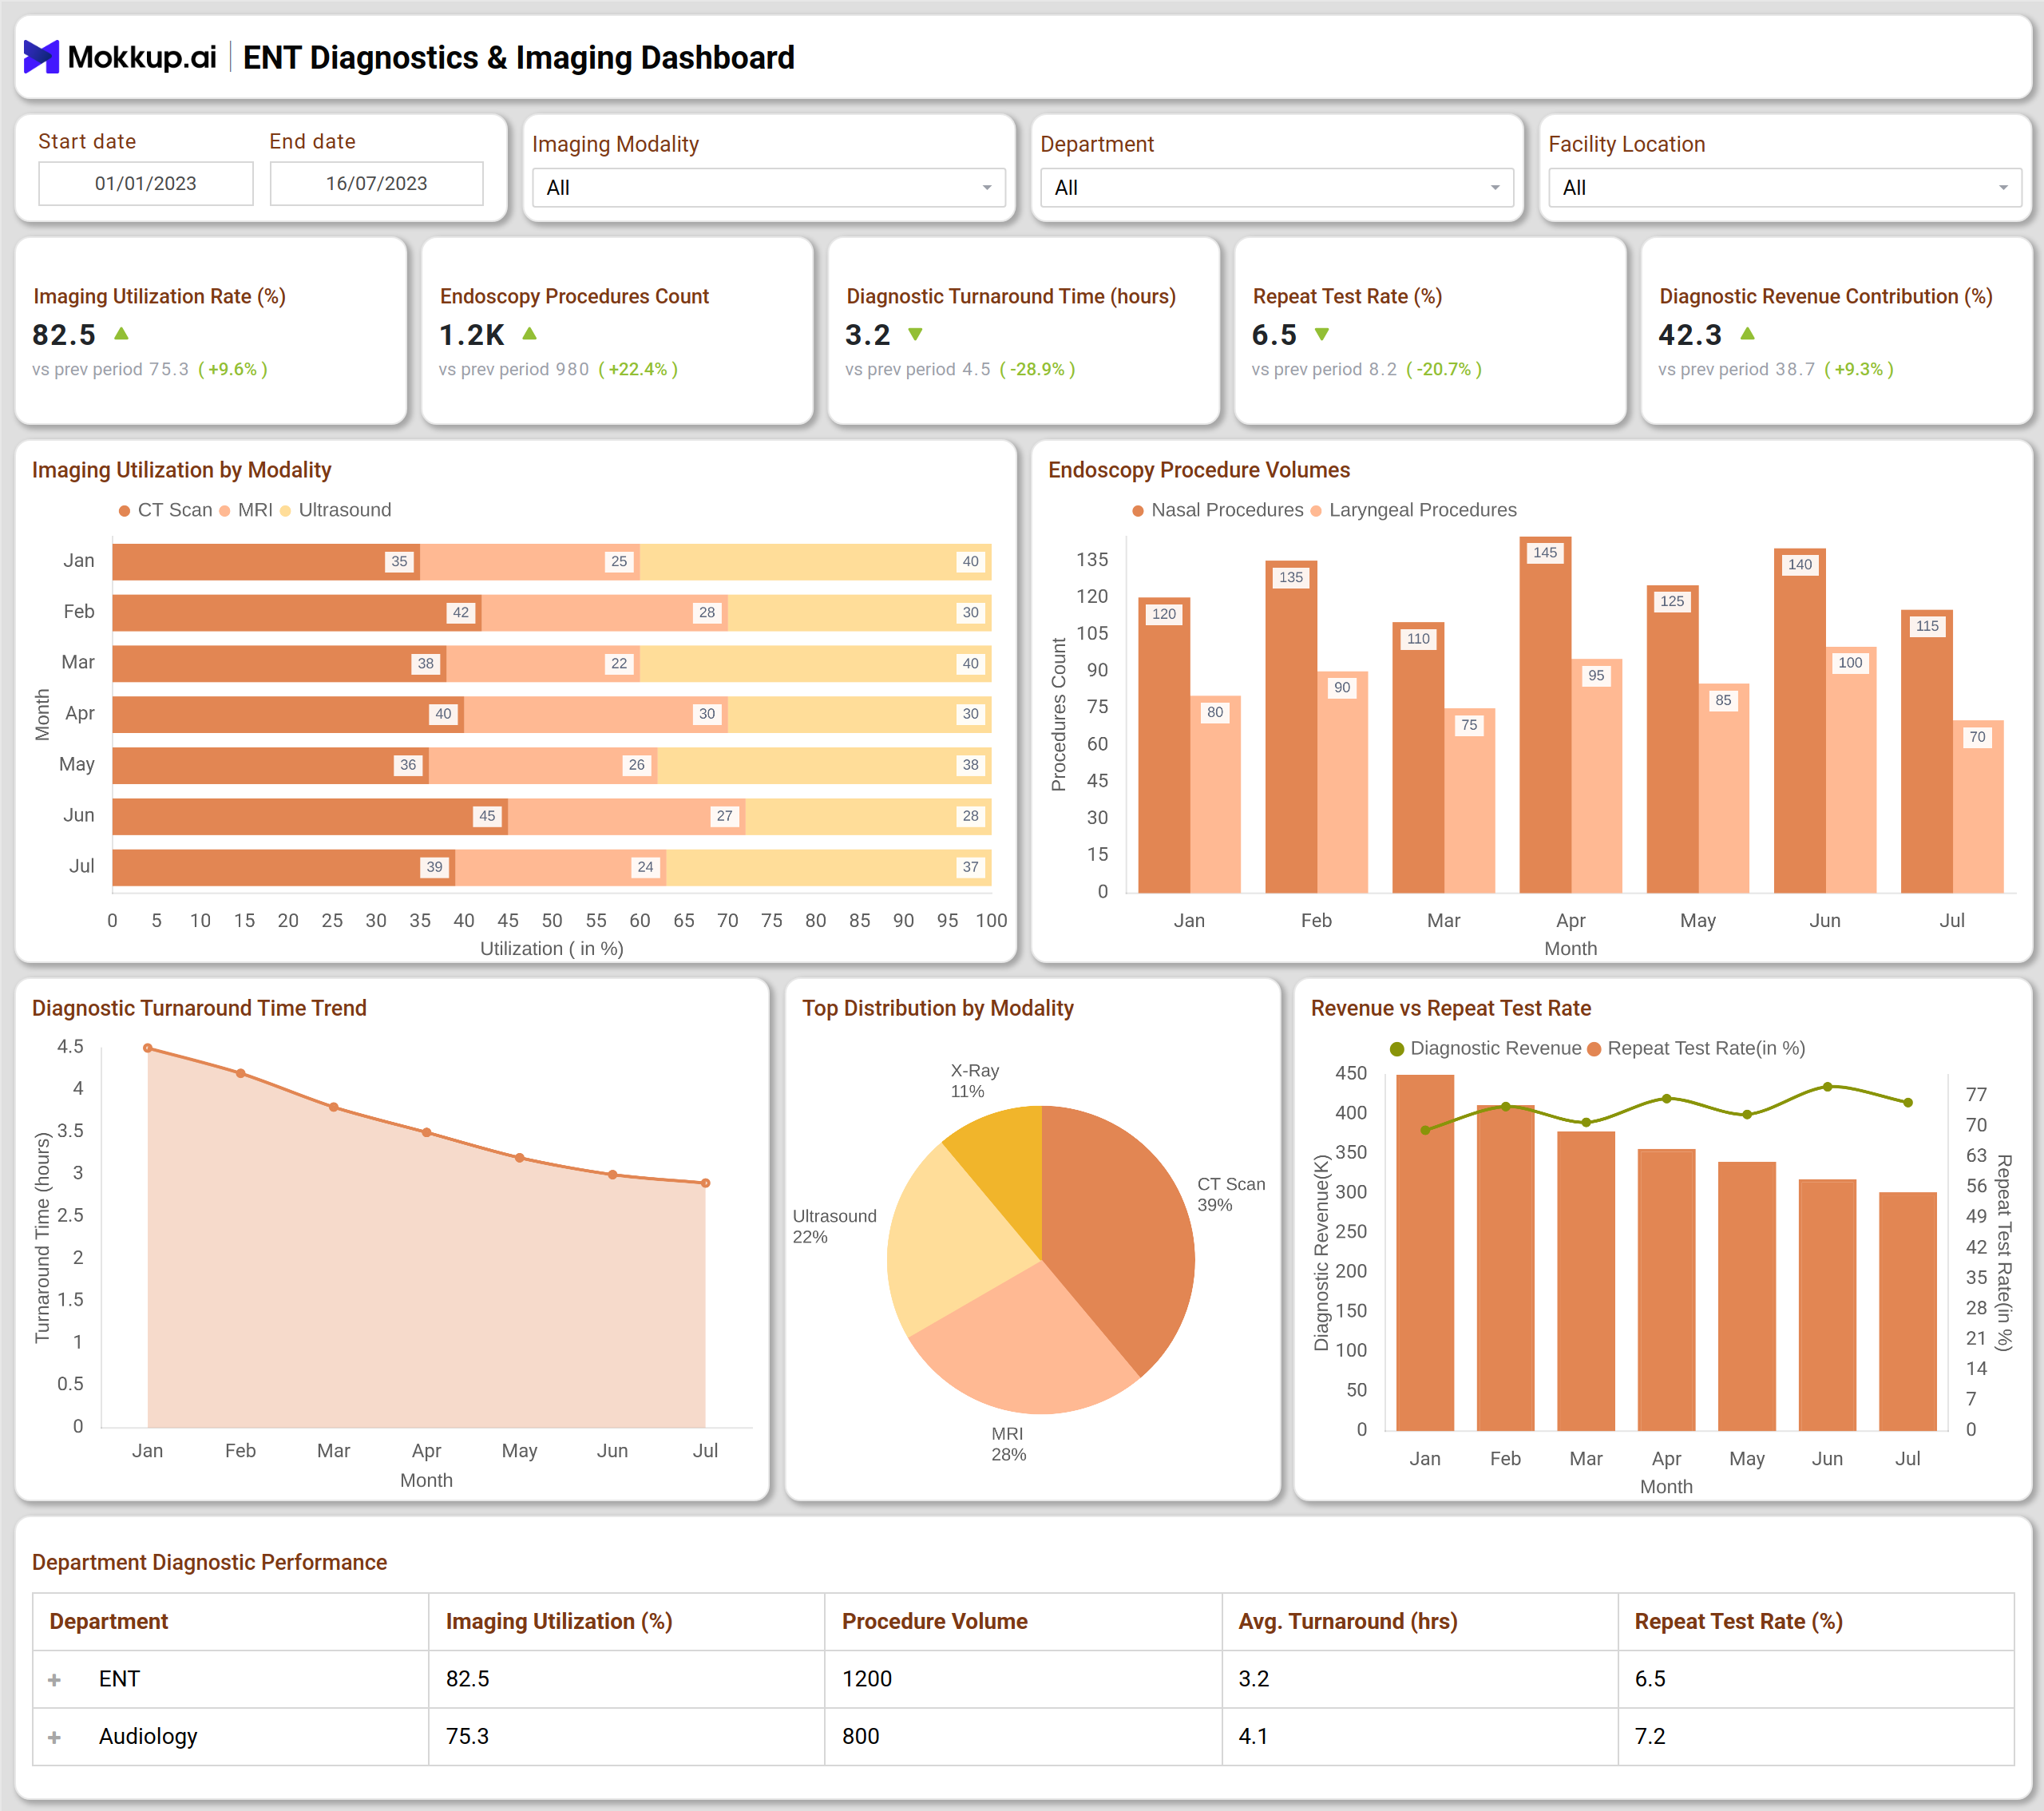Screen dimensions: 2044x1811
Task: Click the Top Distribution by Modality title
Action: tap(938, 1009)
